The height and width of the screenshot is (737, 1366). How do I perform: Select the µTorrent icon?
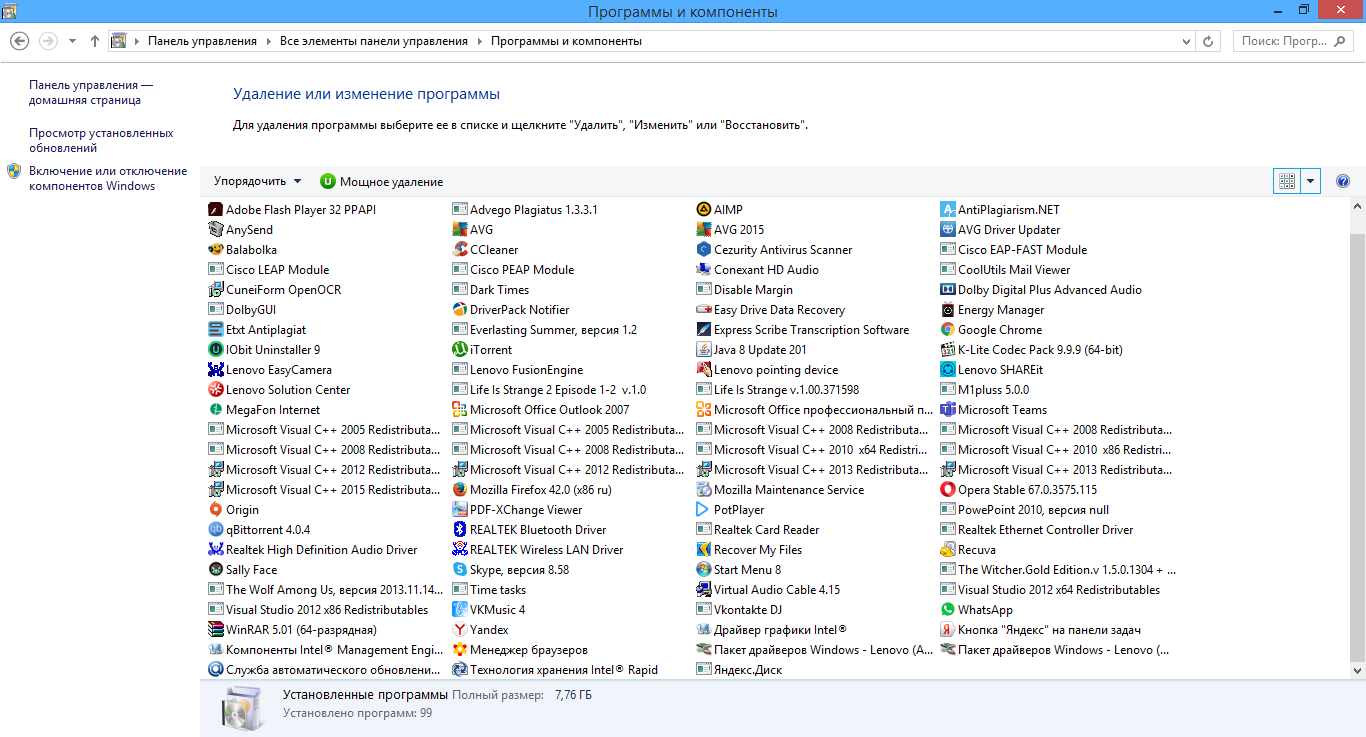(460, 350)
